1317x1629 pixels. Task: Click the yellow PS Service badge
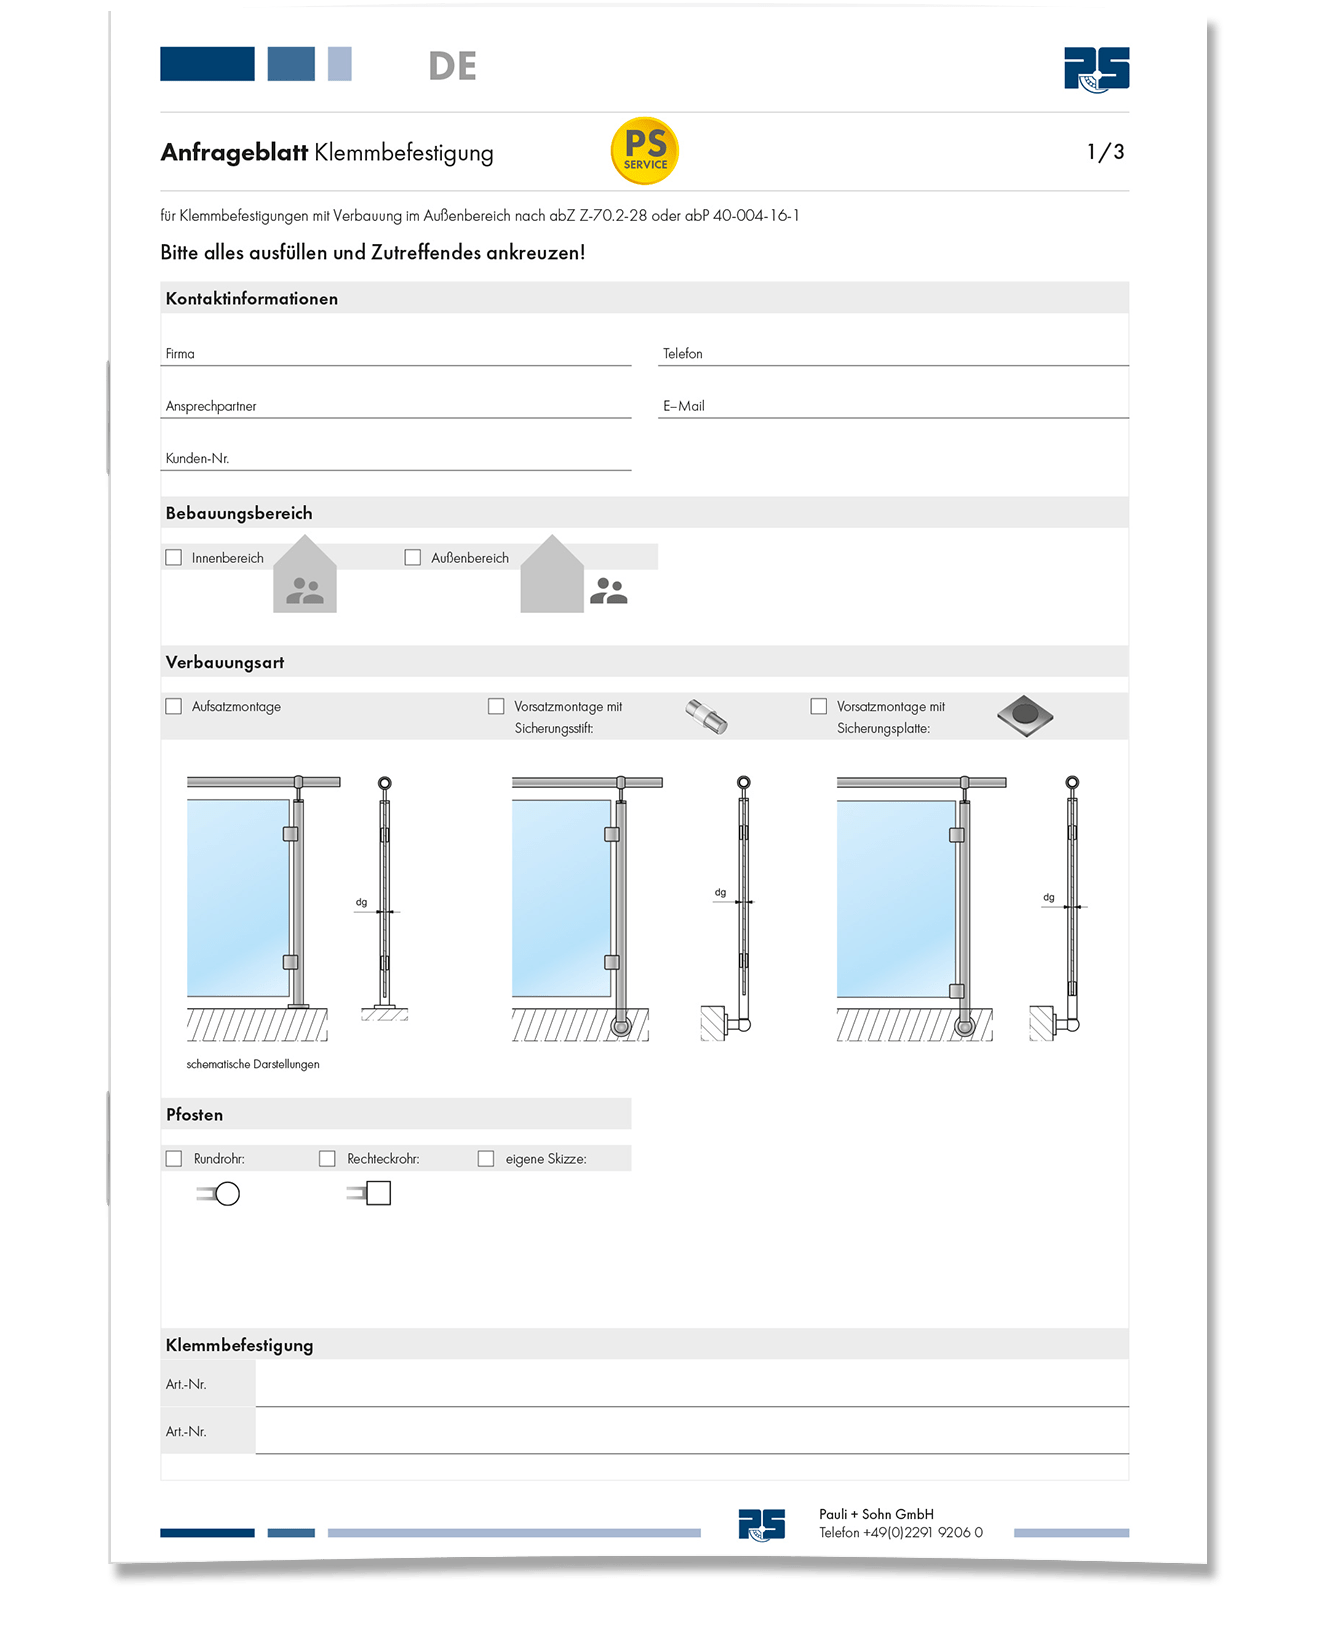tap(645, 151)
